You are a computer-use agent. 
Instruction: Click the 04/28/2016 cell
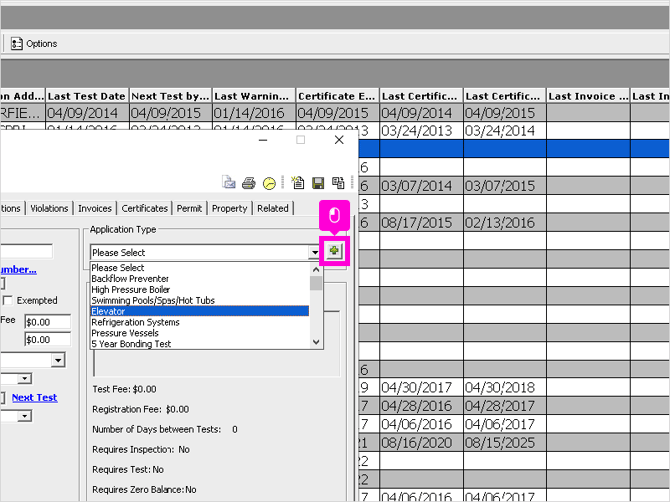[421, 406]
